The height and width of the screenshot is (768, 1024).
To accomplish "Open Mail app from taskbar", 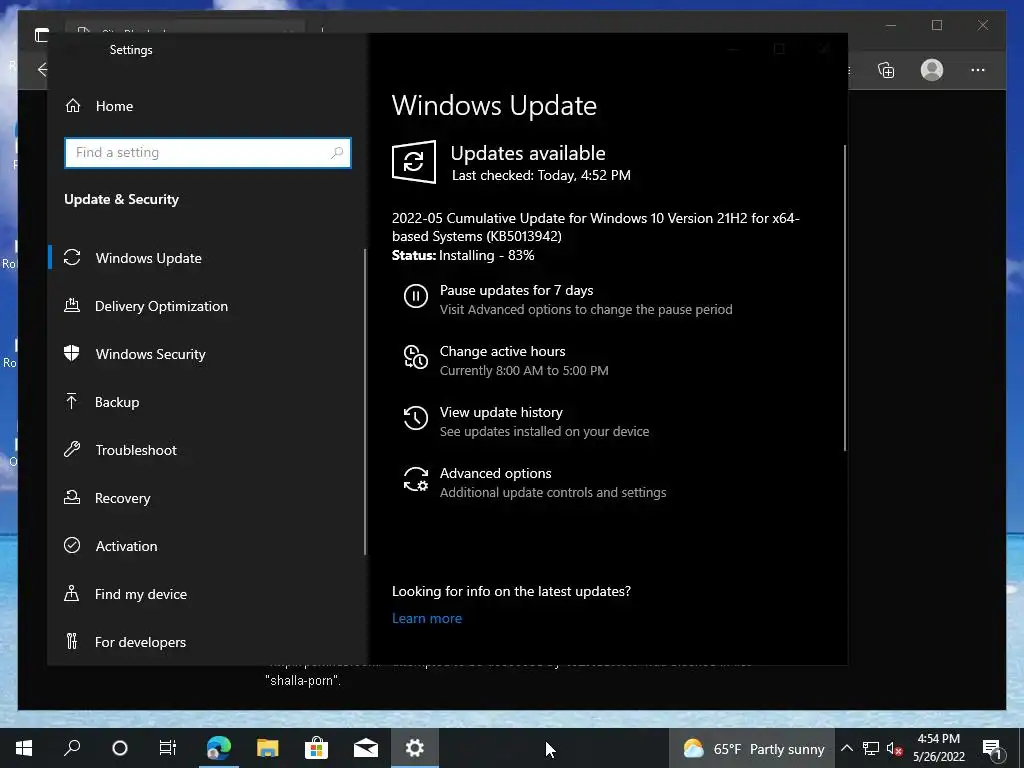I will point(366,748).
